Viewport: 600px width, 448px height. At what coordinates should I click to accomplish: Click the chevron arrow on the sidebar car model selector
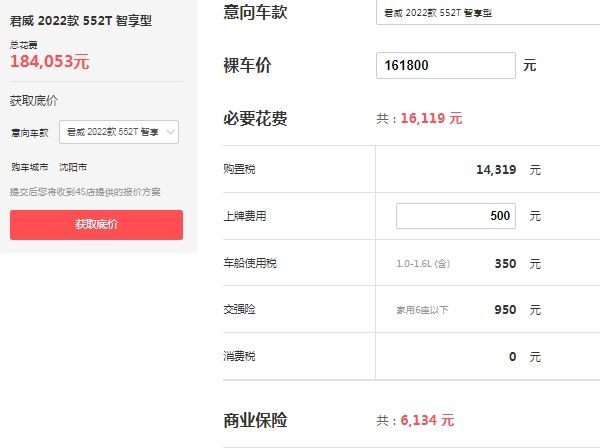(171, 132)
